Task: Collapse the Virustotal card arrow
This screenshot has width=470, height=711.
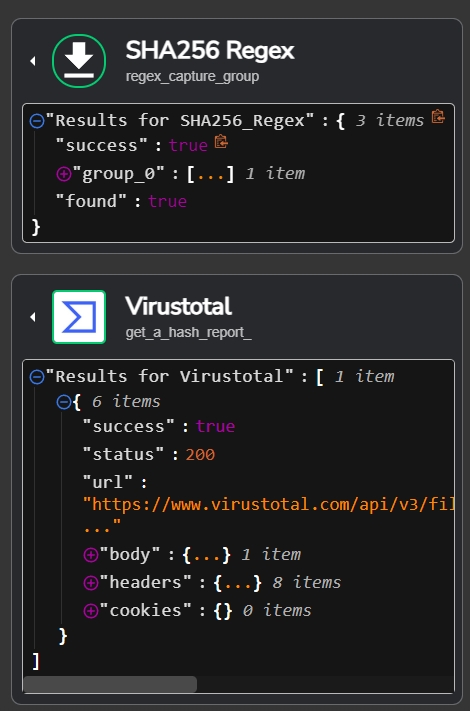Action: click(33, 317)
